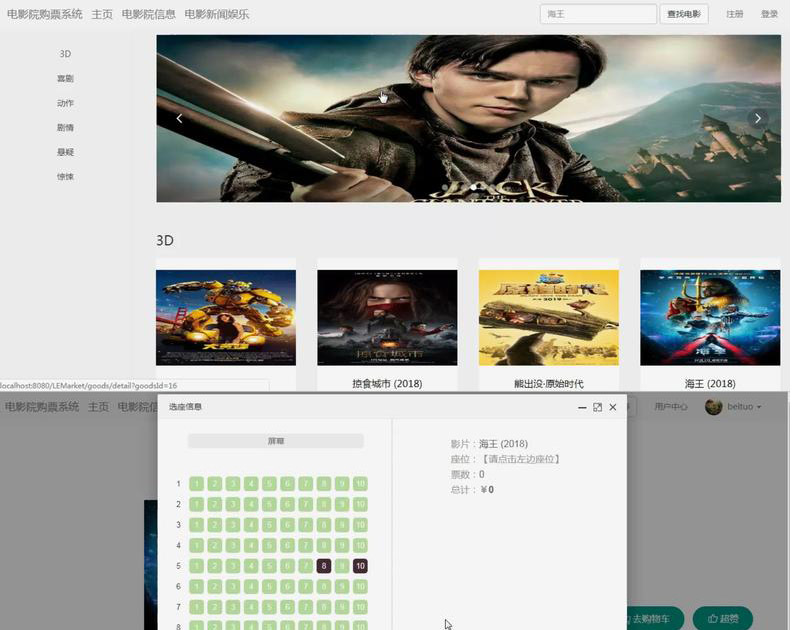
Task: Click the sold dark seat 8 in row 5
Action: point(324,566)
